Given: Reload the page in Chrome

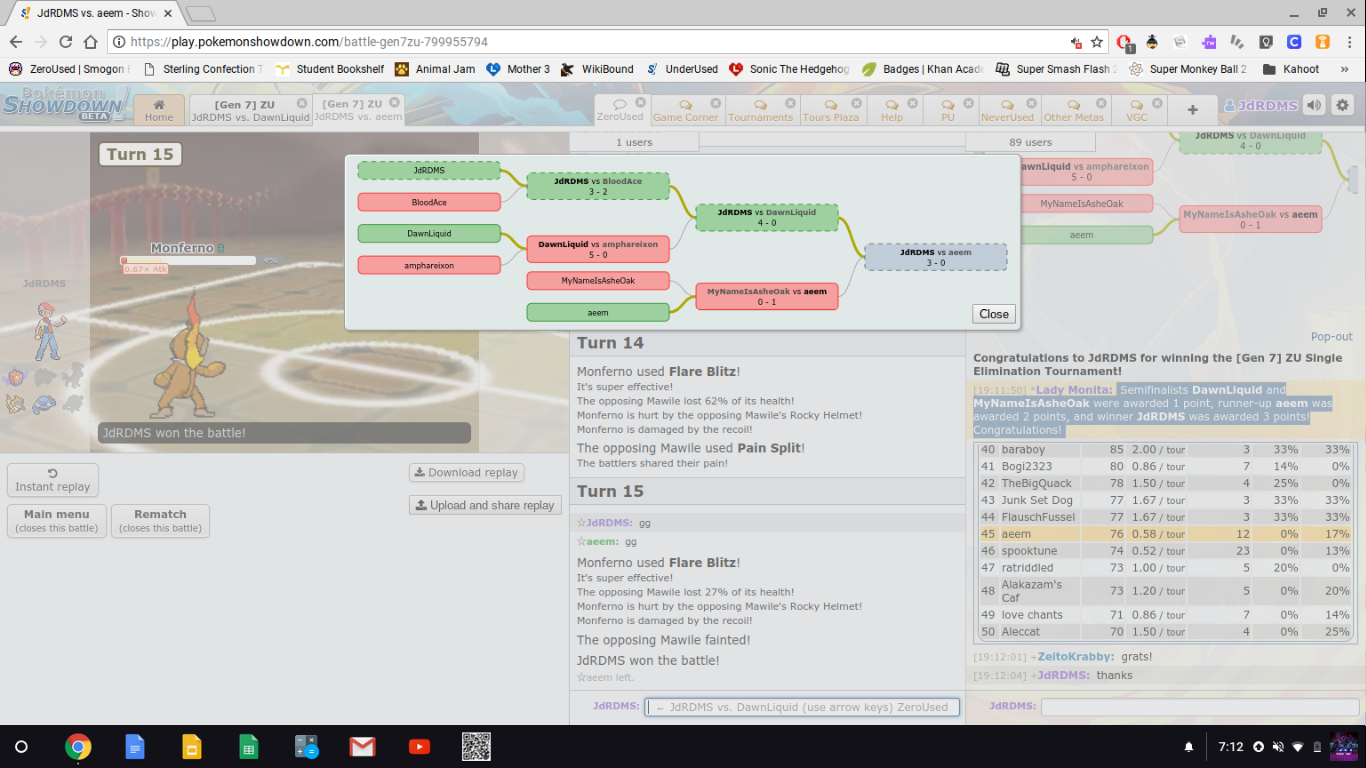Looking at the screenshot, I should click(x=66, y=42).
